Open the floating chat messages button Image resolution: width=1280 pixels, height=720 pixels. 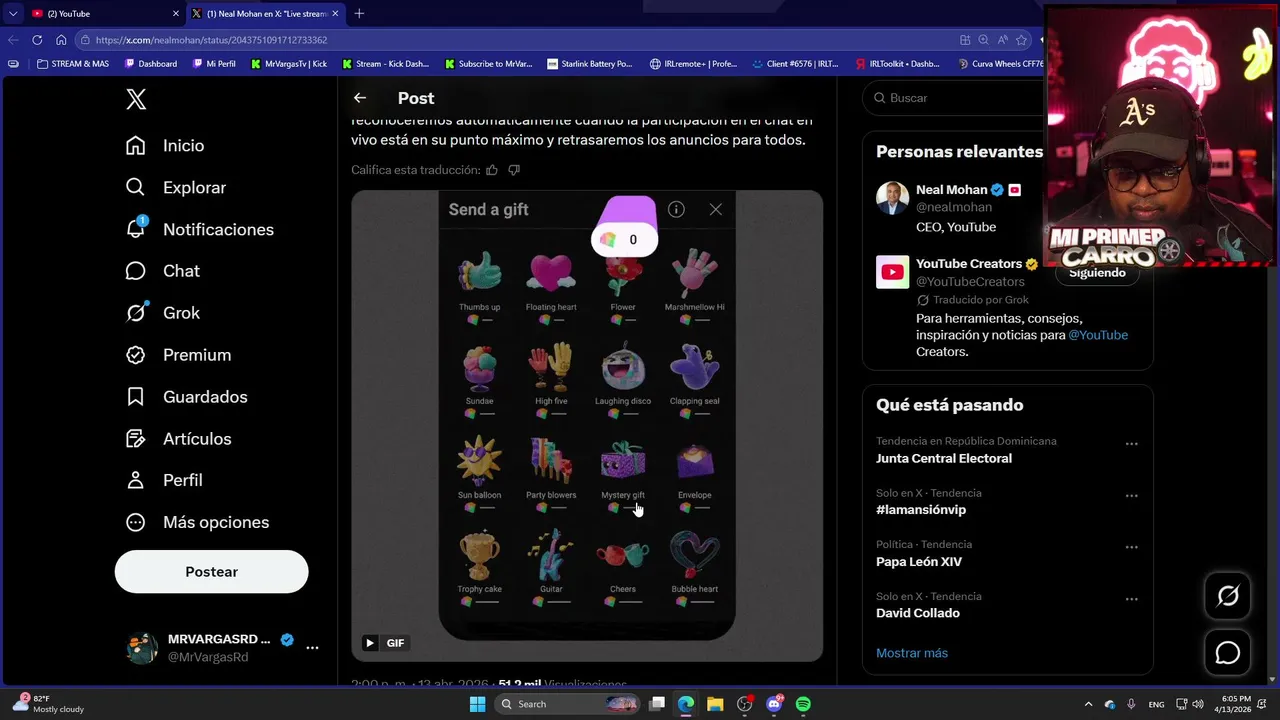(x=1228, y=653)
